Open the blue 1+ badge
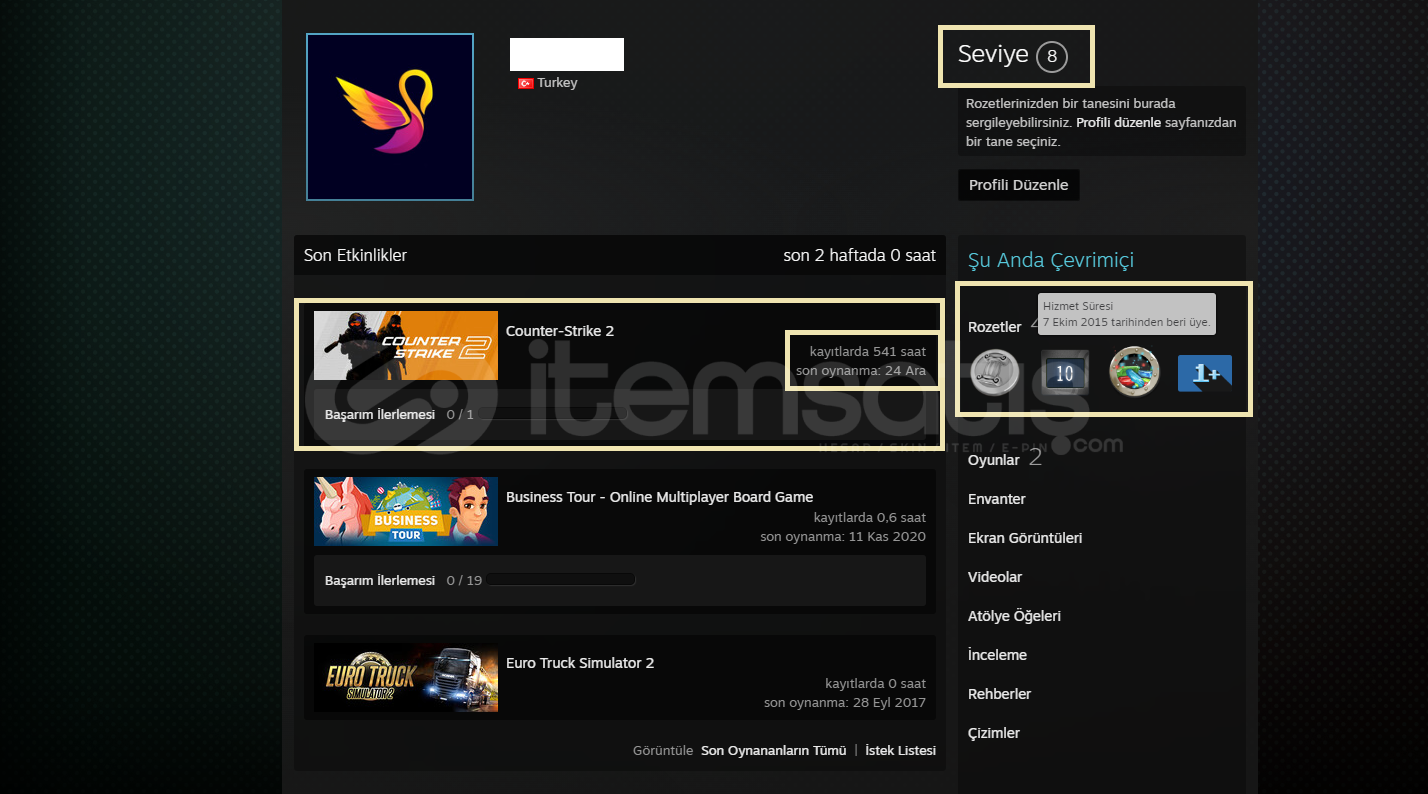 (1205, 373)
